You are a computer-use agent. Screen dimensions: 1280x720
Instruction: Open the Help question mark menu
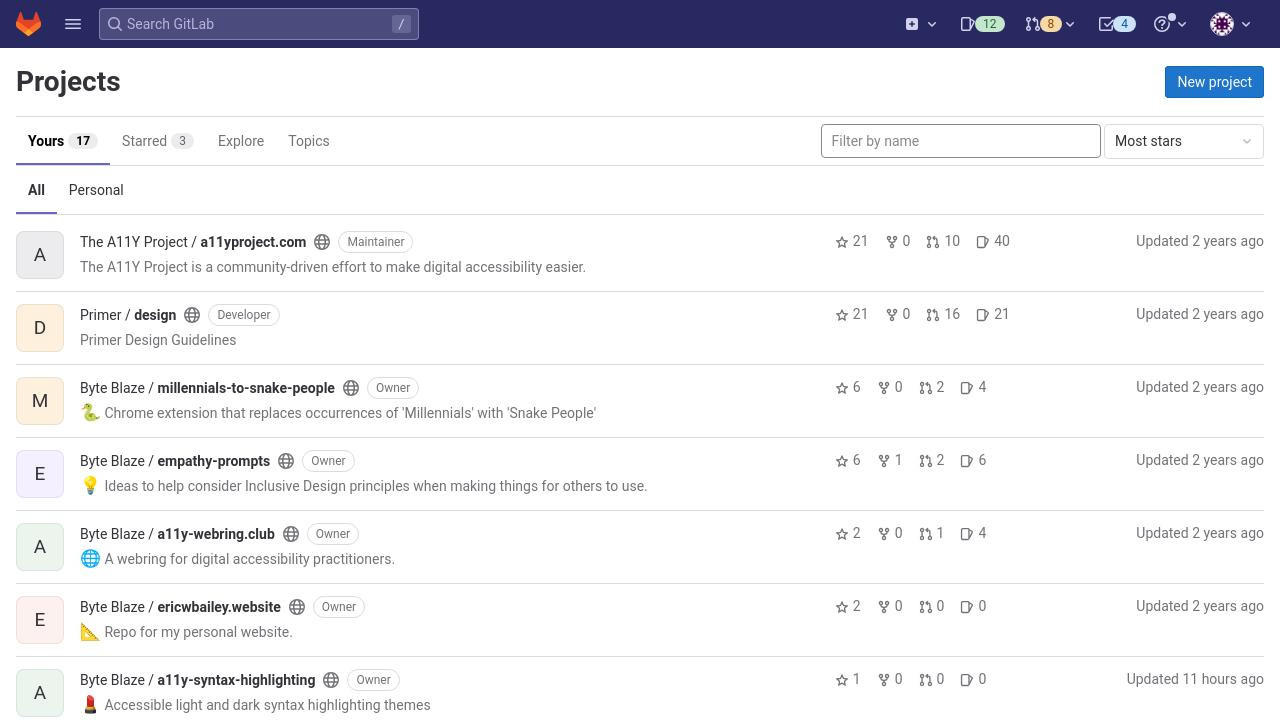pos(1170,24)
